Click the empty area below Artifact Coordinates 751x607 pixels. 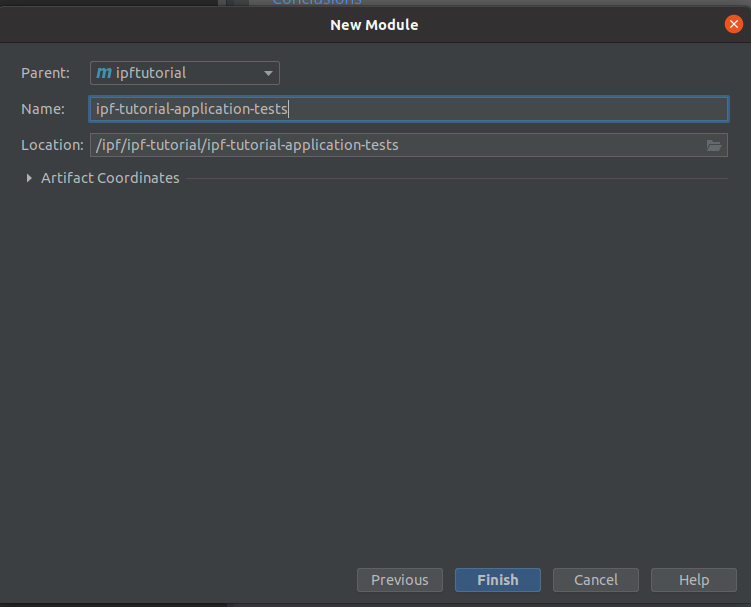pos(375,370)
